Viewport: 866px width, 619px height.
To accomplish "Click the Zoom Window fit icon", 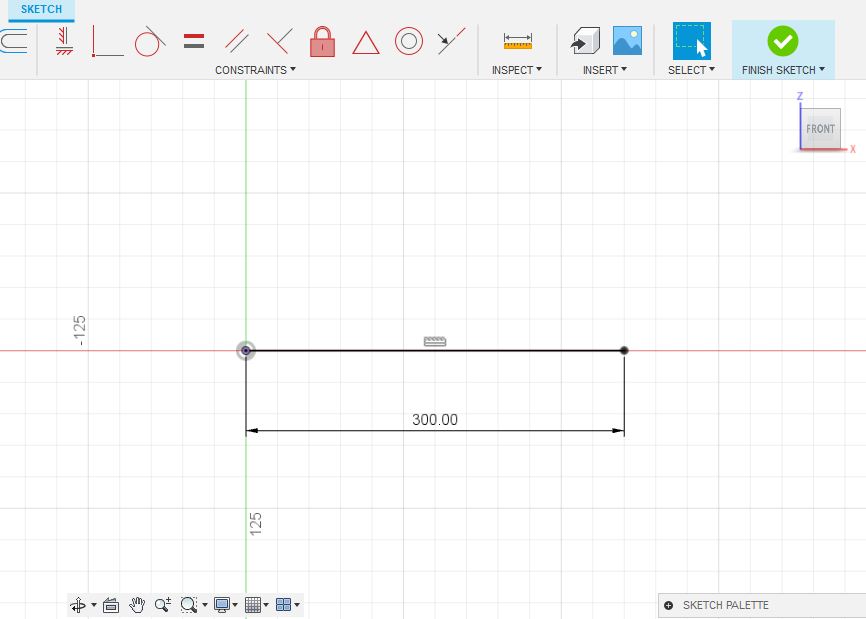I will pyautogui.click(x=189, y=605).
